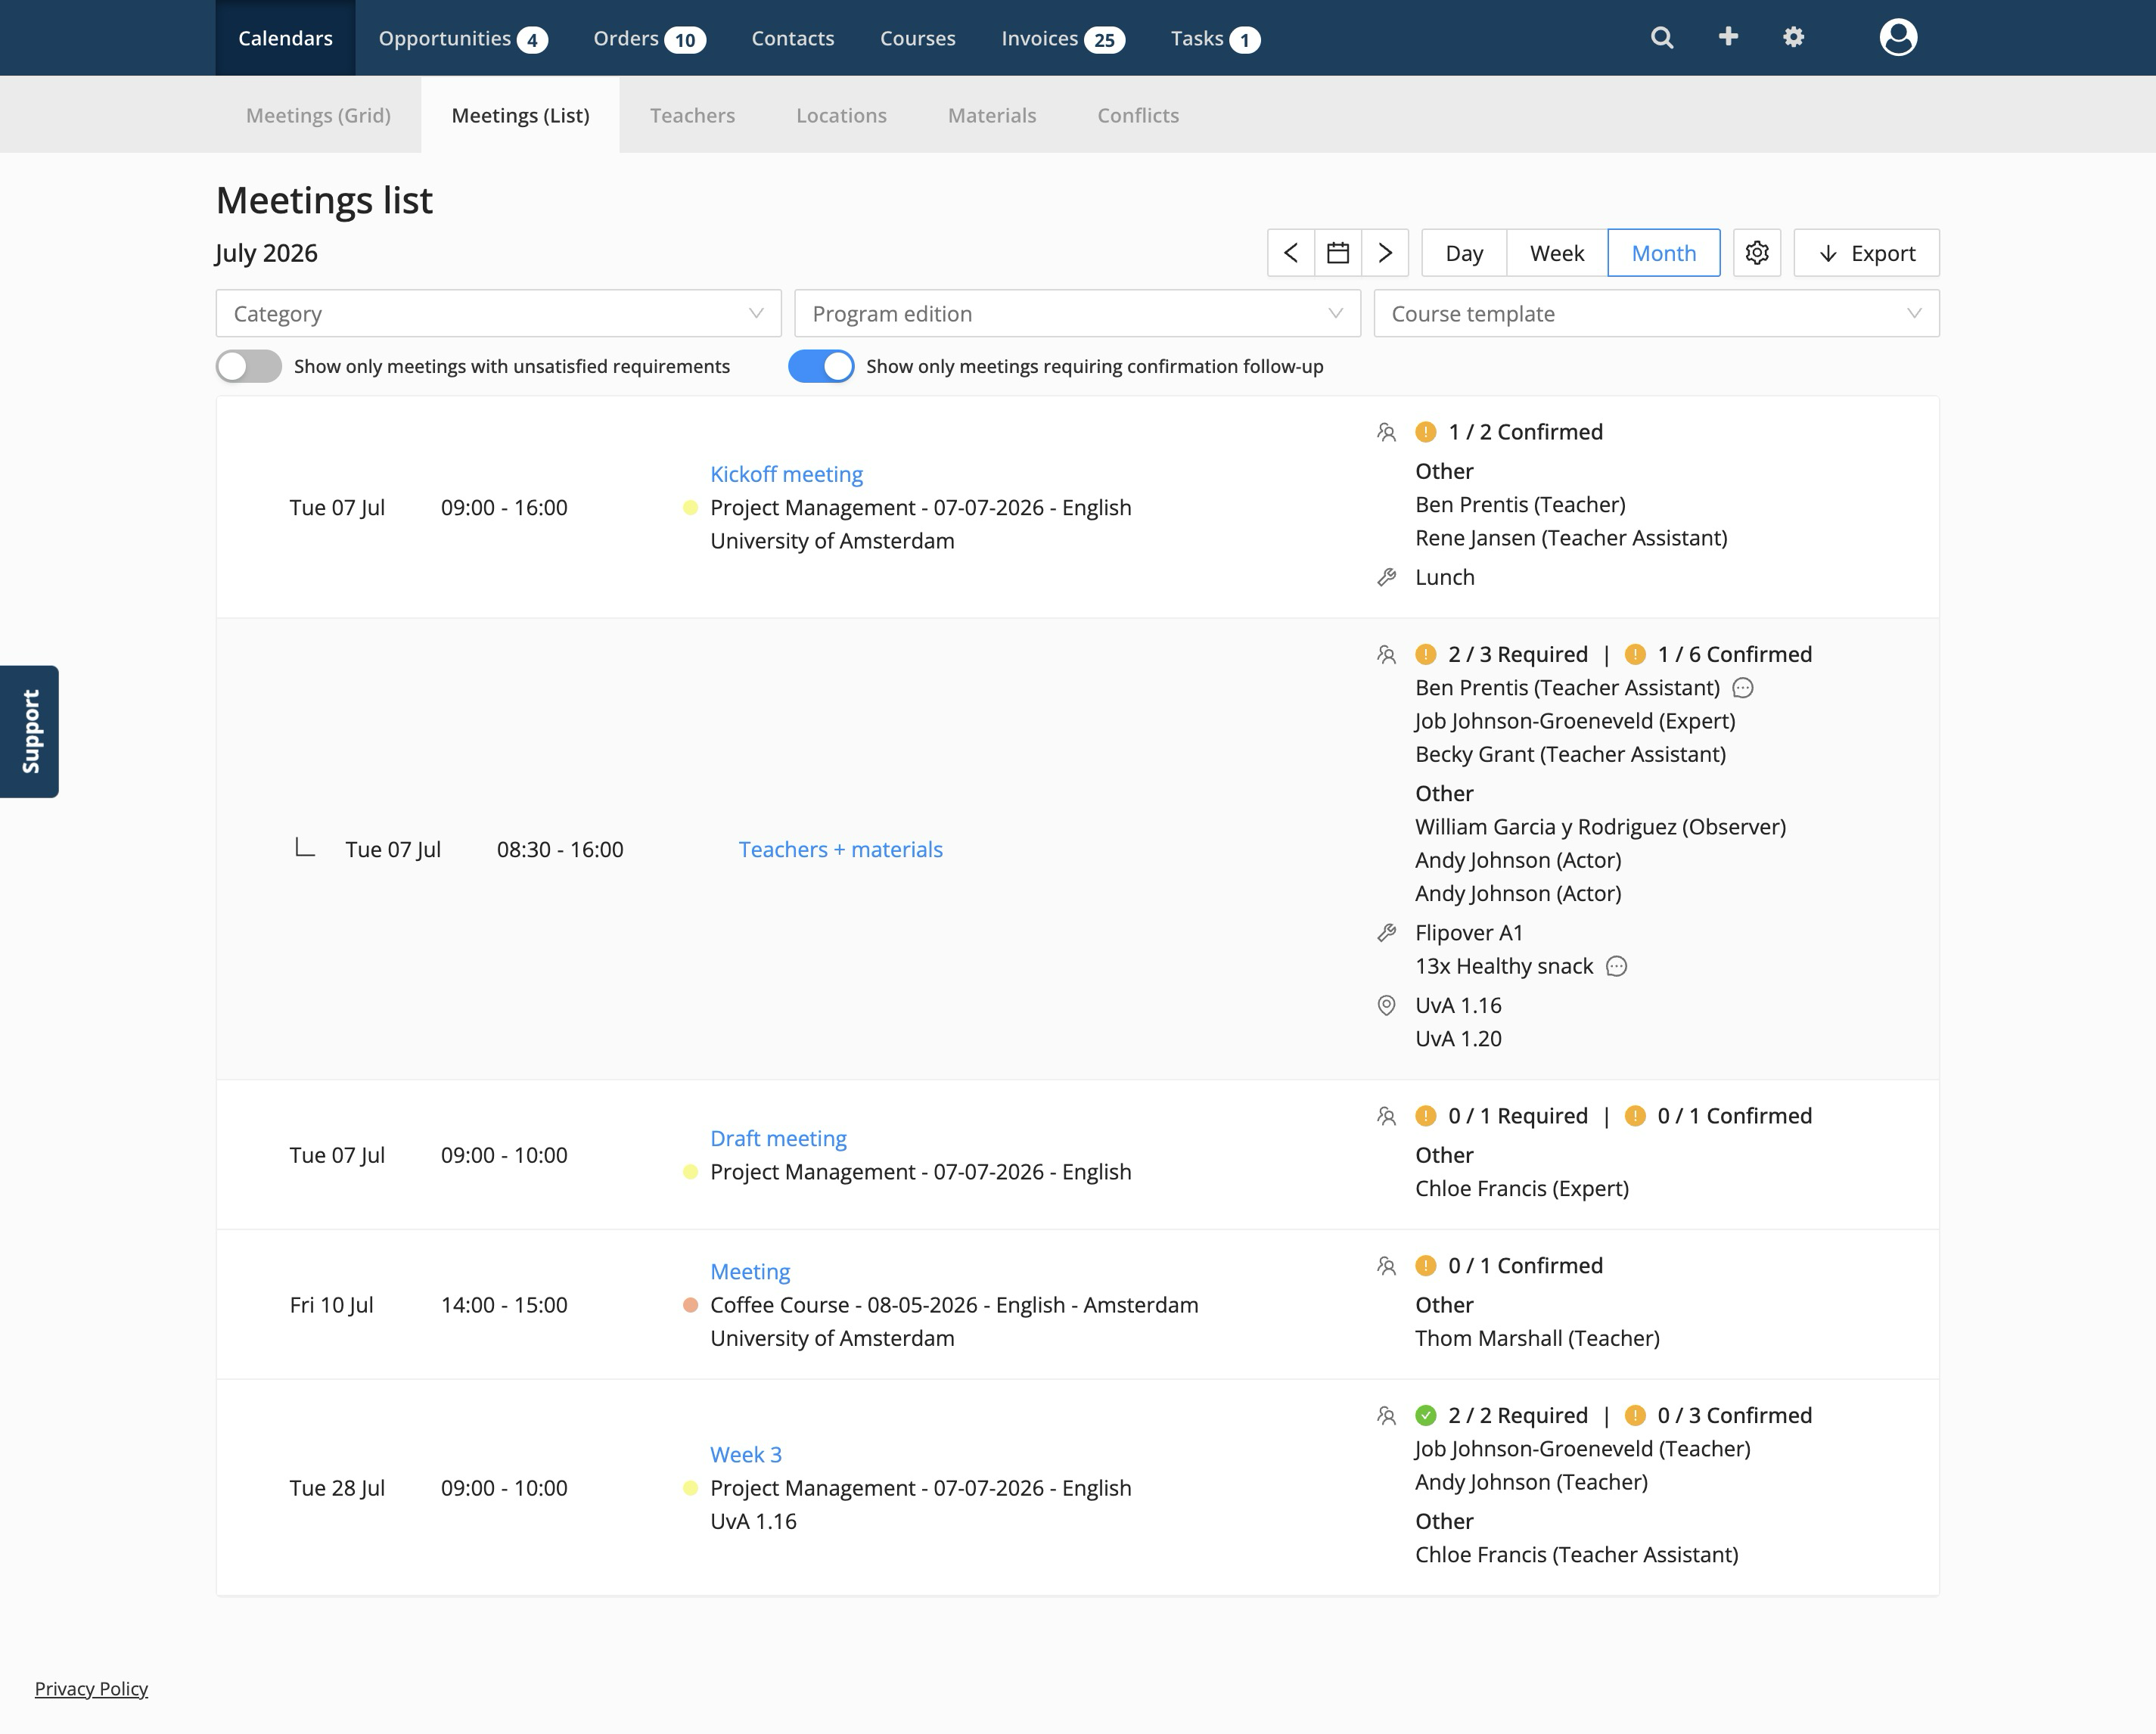Open the Locations tab
2156x1734 pixels.
[841, 115]
